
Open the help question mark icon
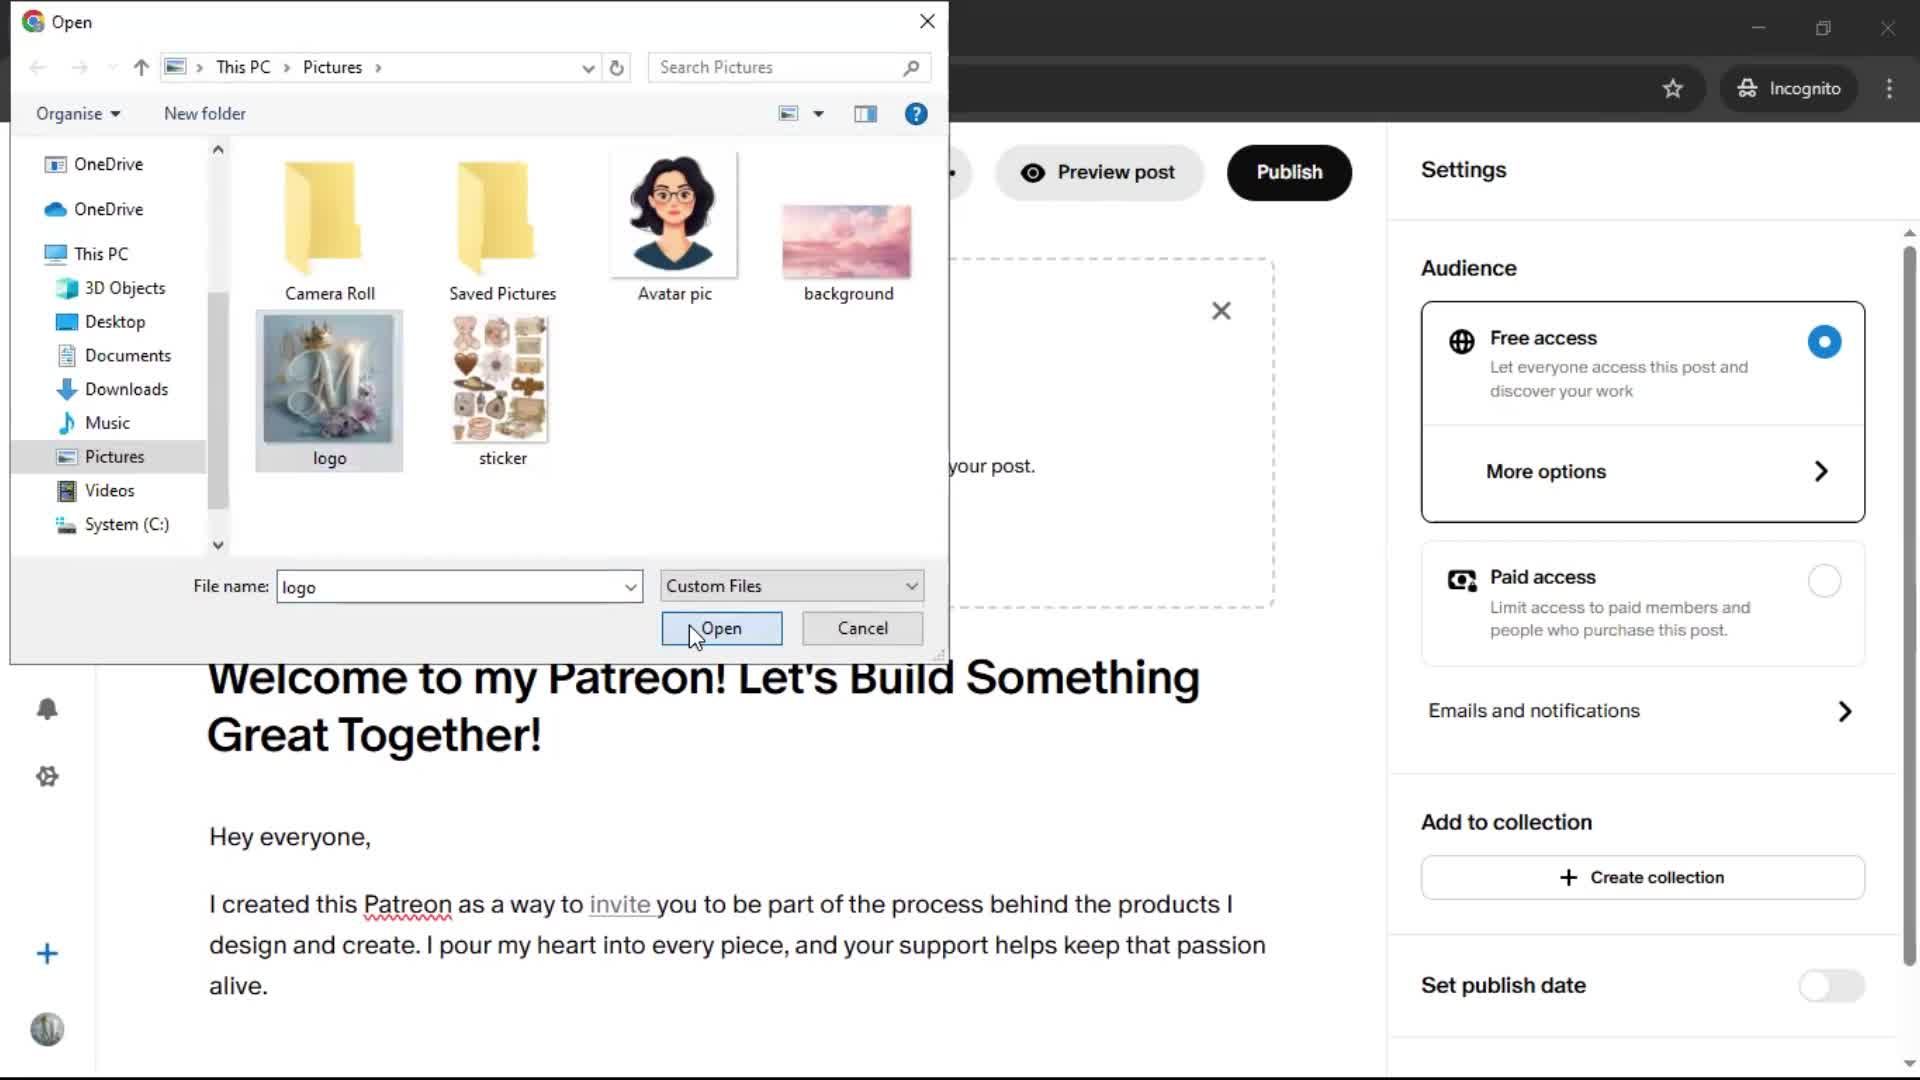tap(915, 114)
